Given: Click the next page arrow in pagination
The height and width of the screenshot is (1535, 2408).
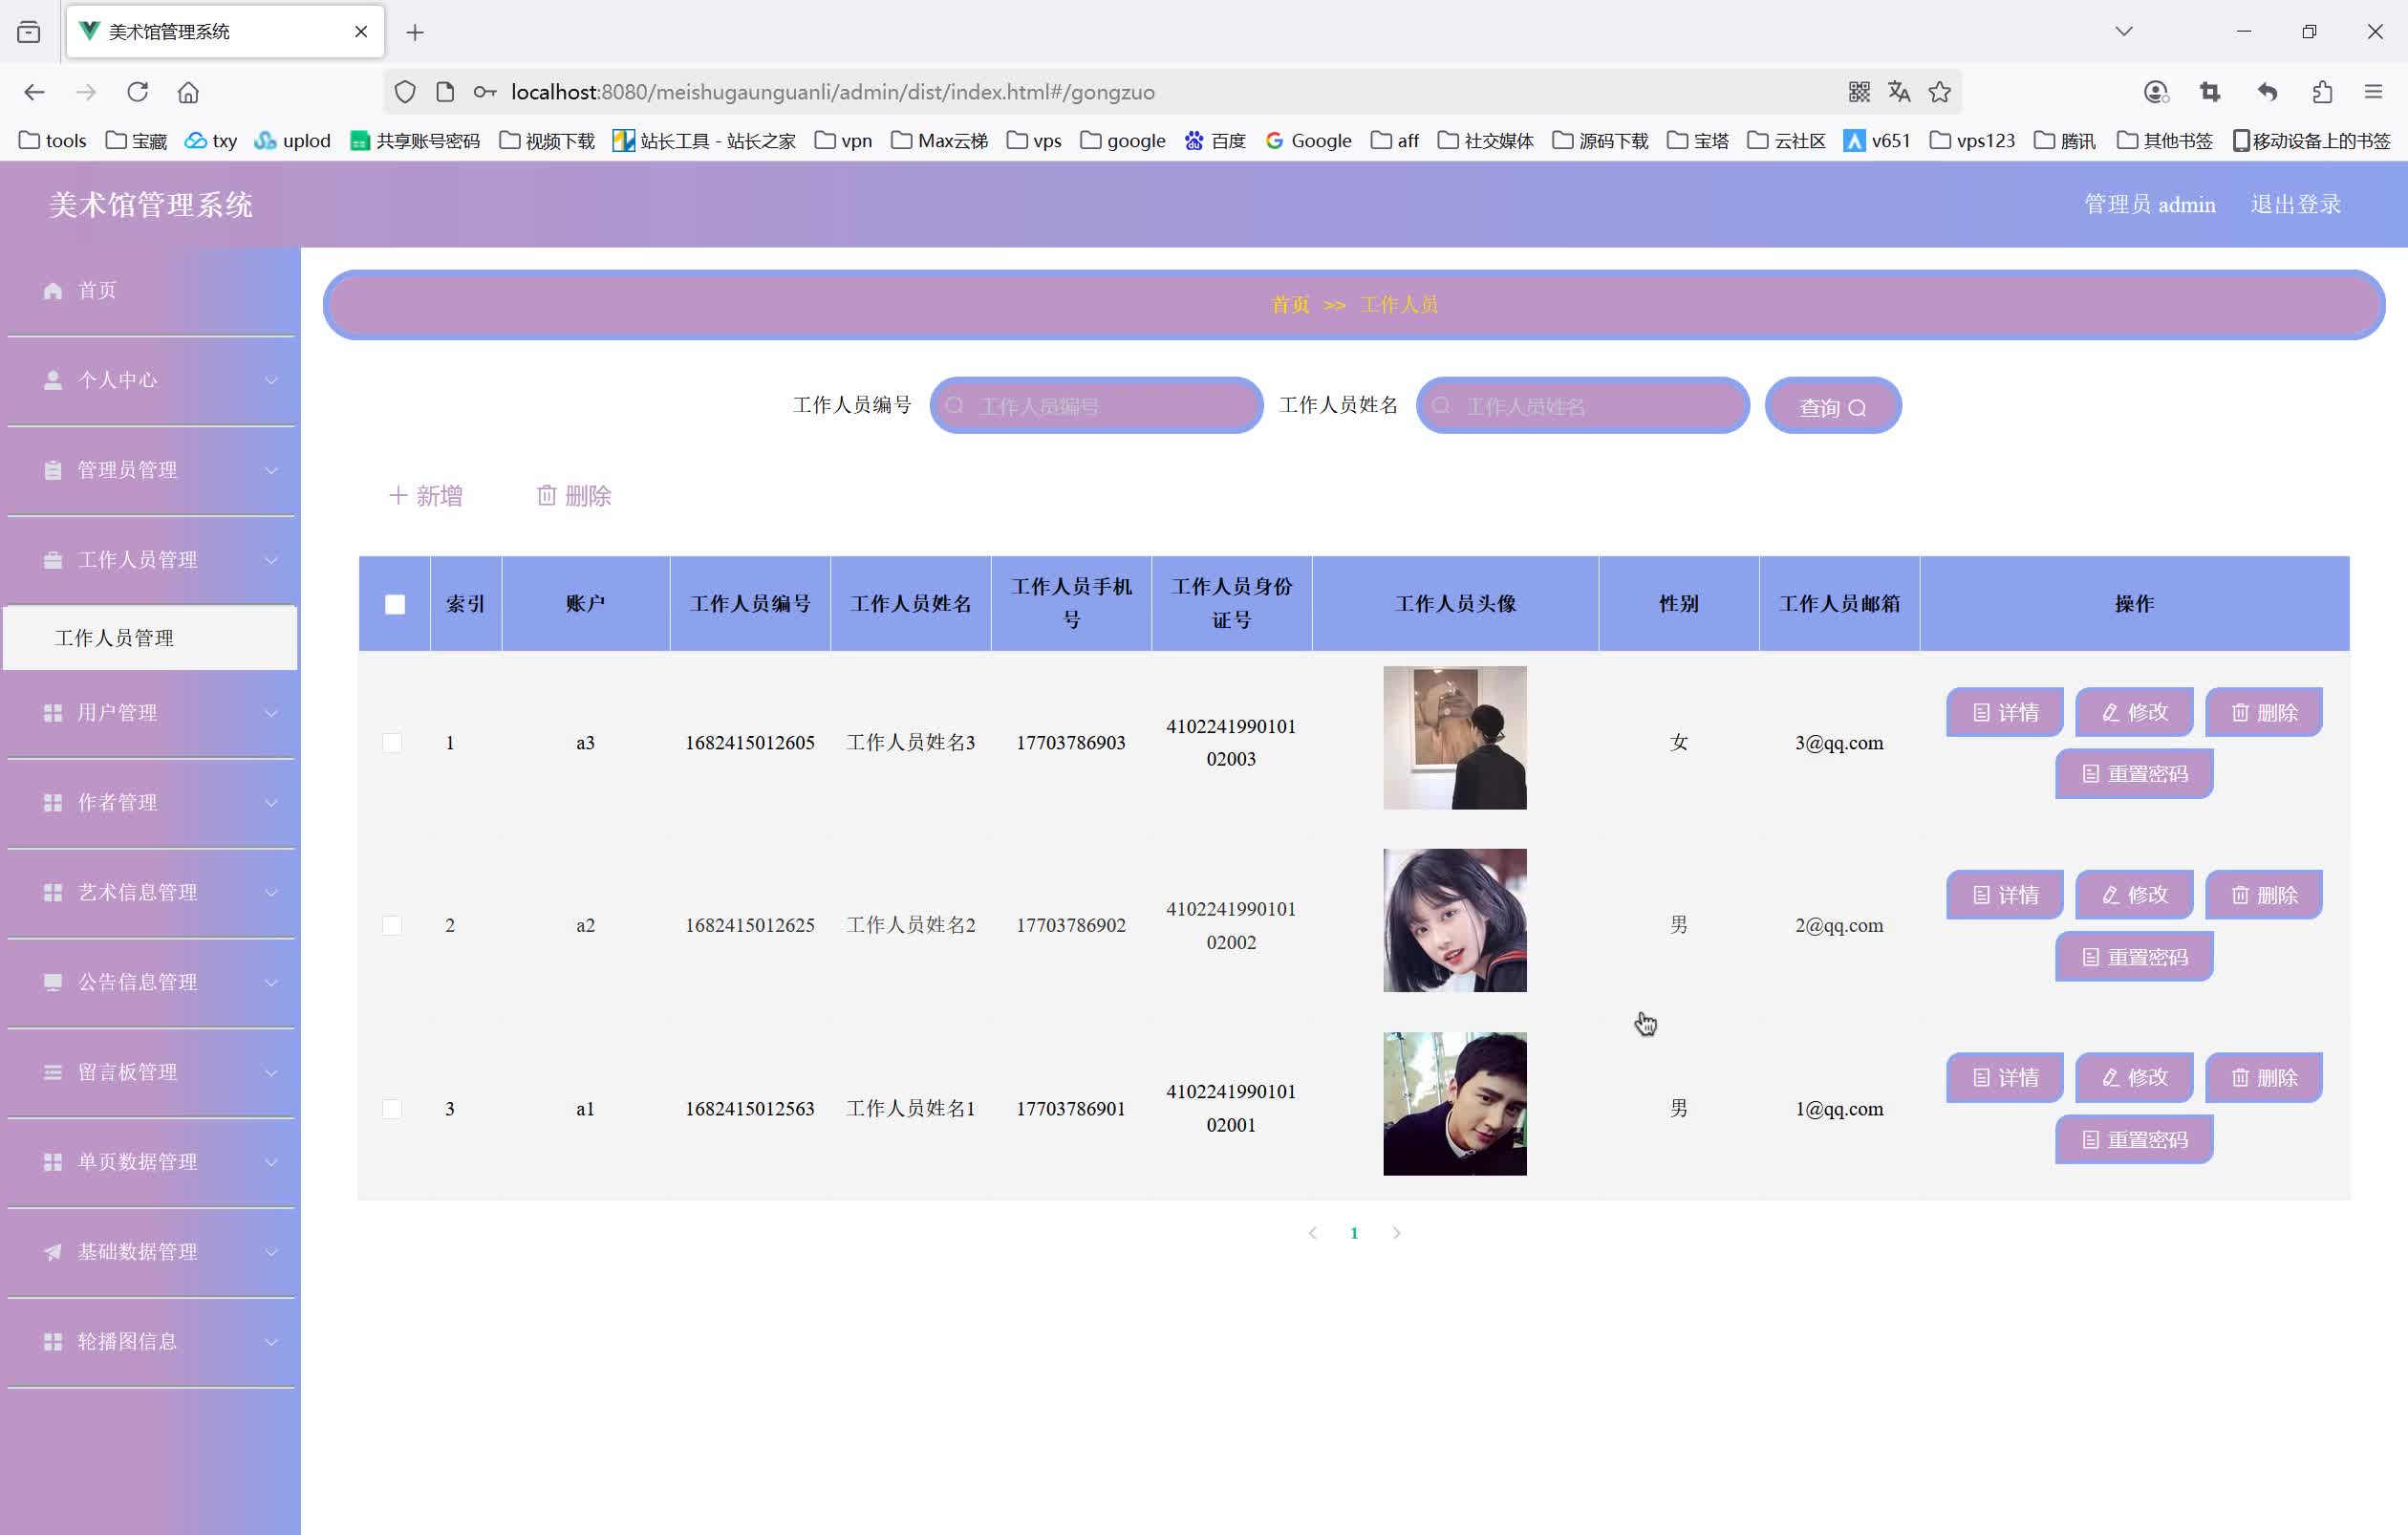Looking at the screenshot, I should tap(1397, 1233).
